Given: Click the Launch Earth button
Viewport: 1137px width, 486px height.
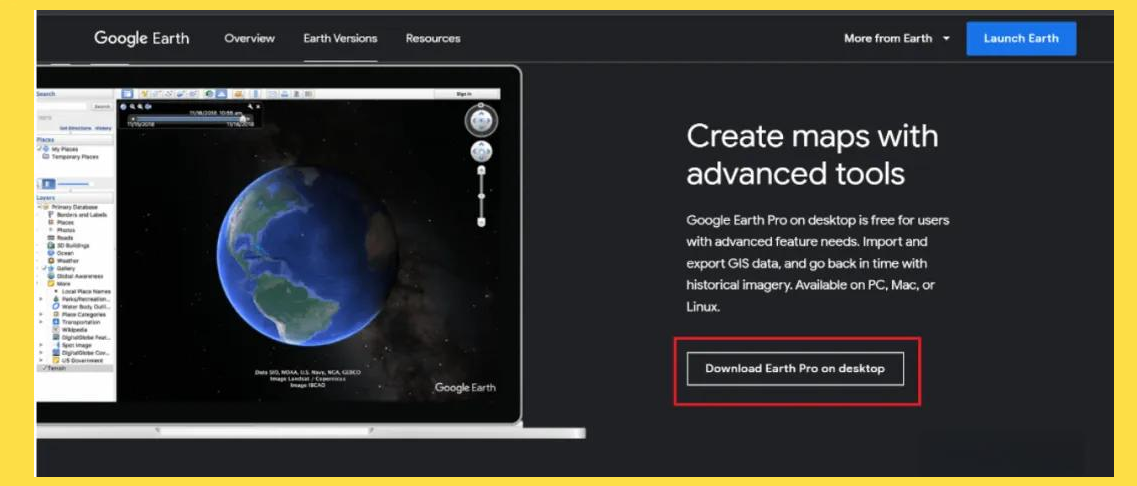Looking at the screenshot, I should pos(1021,38).
